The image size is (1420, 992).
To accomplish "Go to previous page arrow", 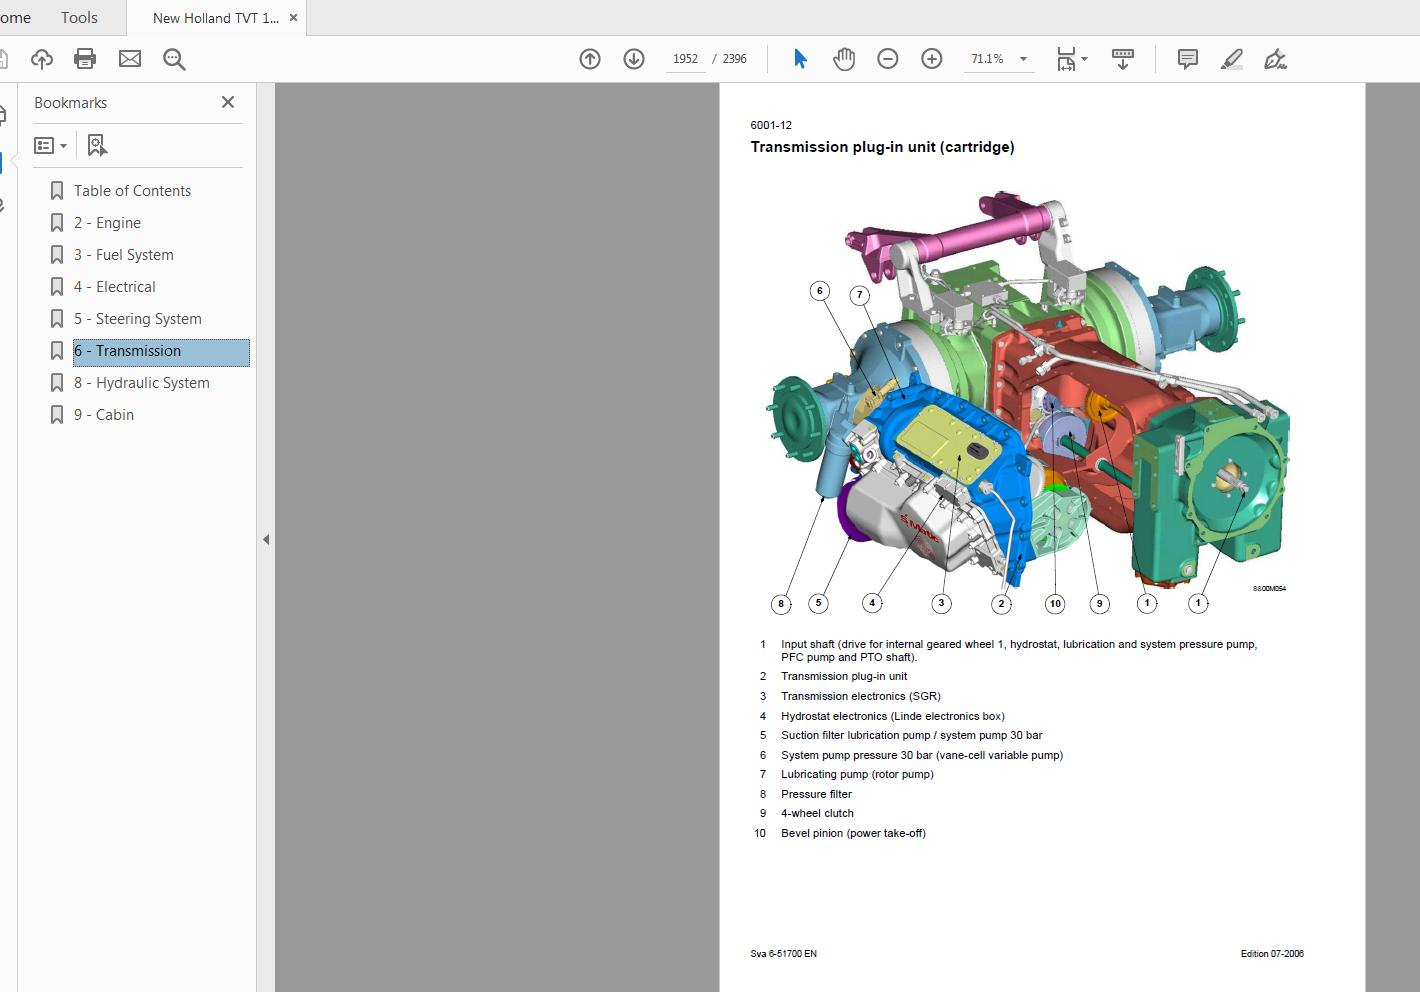I will [x=590, y=59].
